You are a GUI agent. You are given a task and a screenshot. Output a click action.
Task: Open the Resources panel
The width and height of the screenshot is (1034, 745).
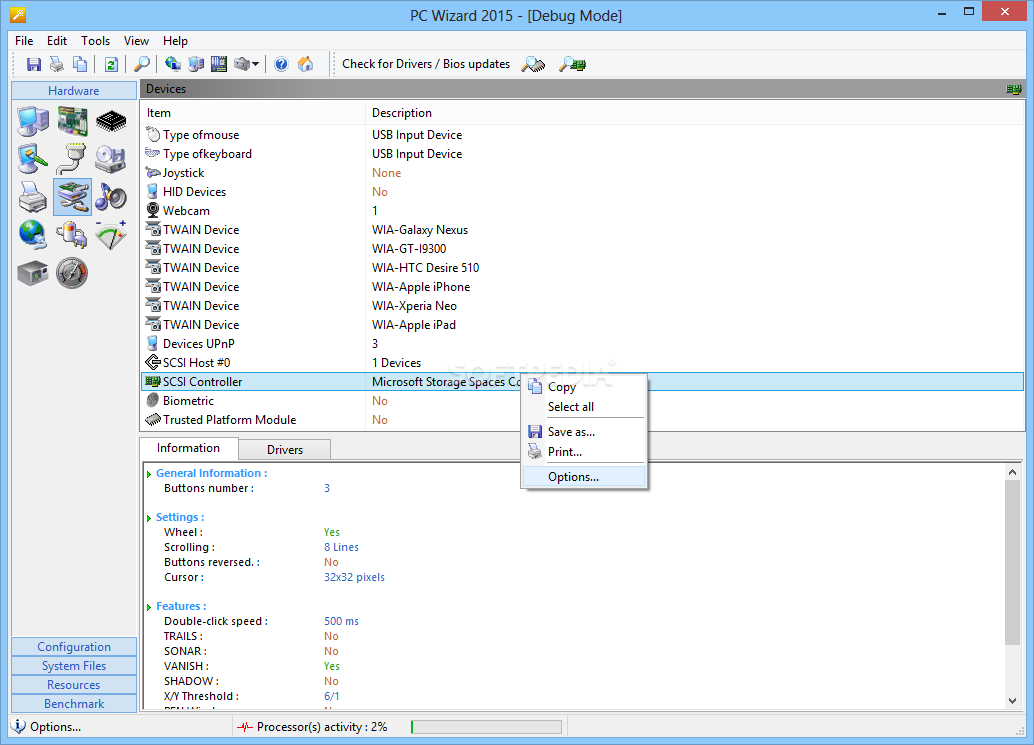pos(74,685)
